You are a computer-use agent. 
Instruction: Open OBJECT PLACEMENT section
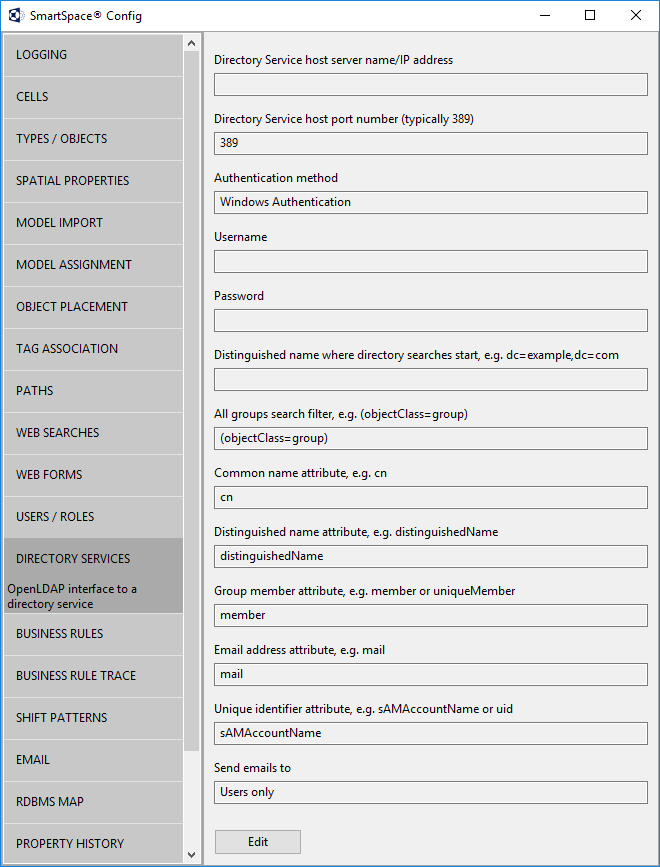[x=93, y=307]
